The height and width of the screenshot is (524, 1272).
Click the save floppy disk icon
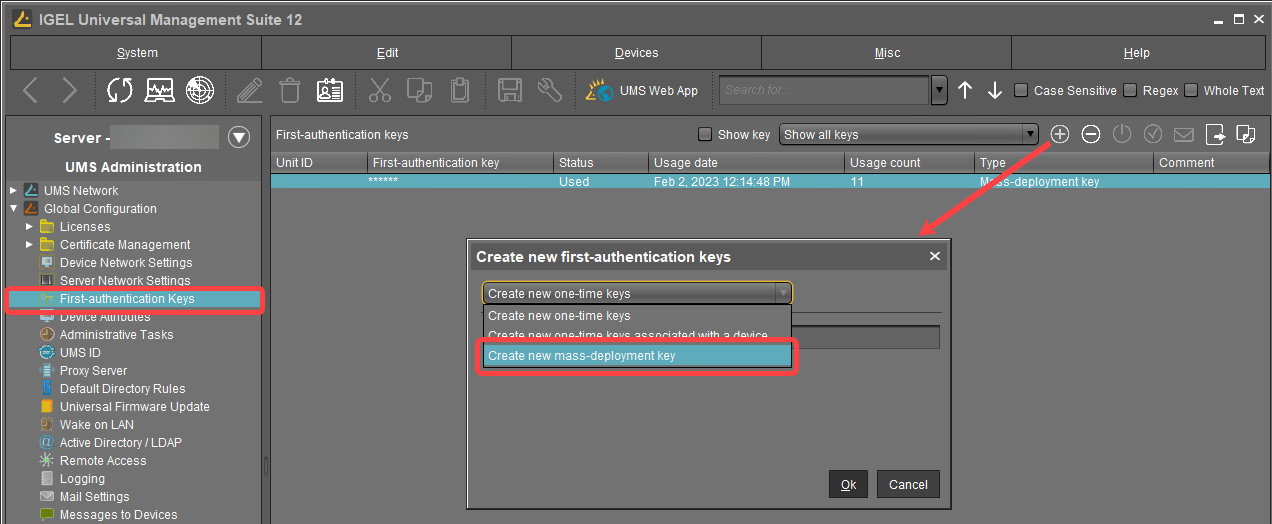[x=510, y=91]
